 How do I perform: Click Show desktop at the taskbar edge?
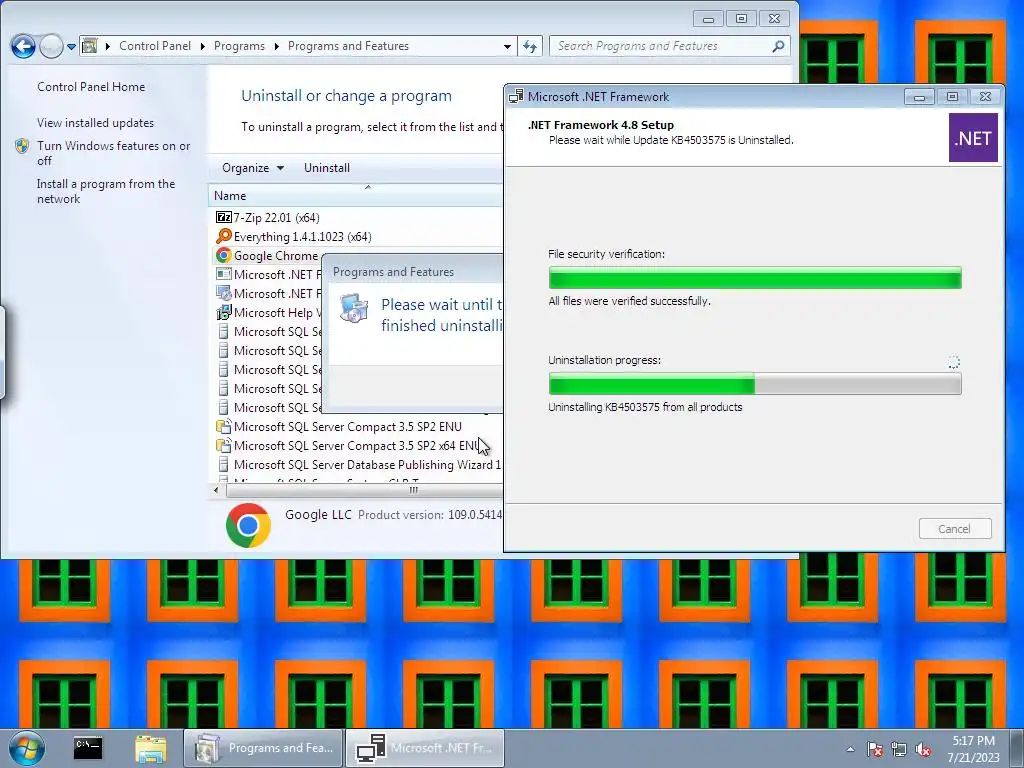(1017, 748)
